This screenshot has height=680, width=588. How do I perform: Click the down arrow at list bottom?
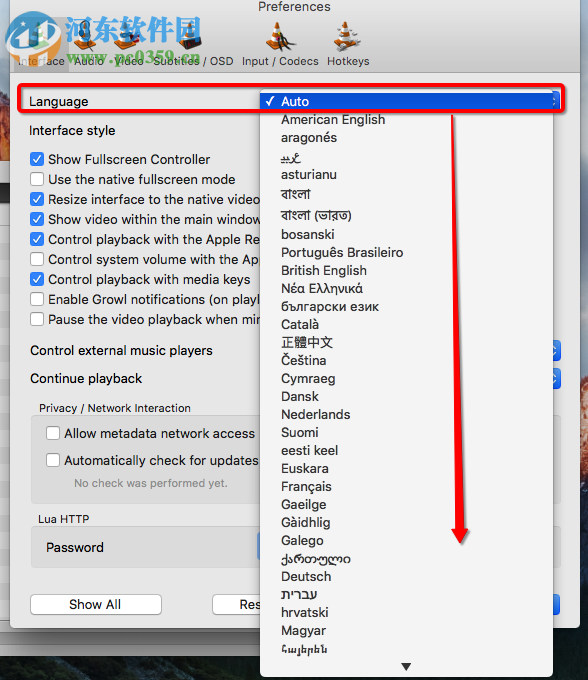coord(406,667)
